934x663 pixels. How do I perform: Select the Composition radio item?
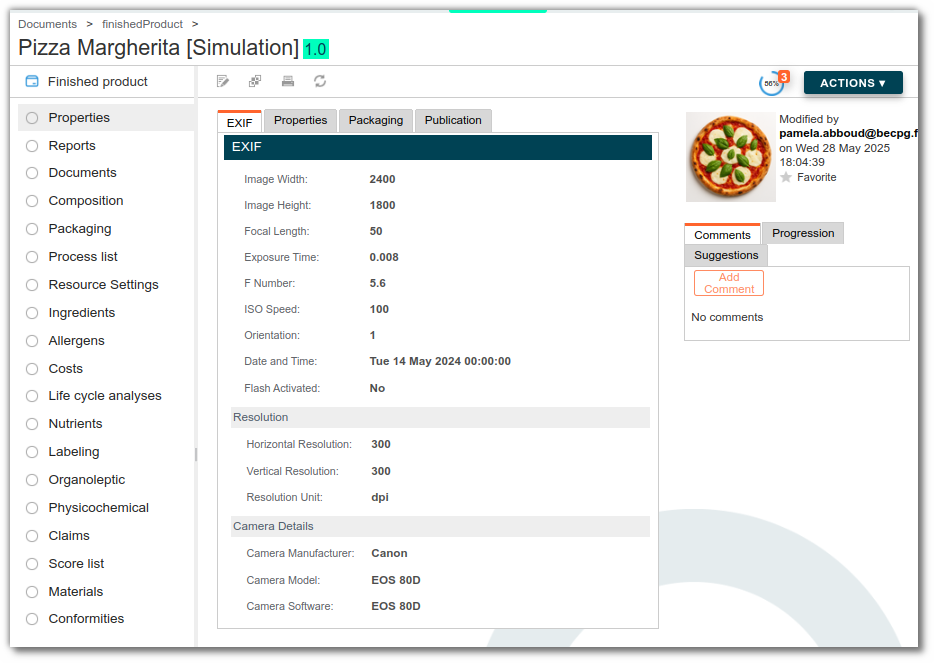coord(32,201)
